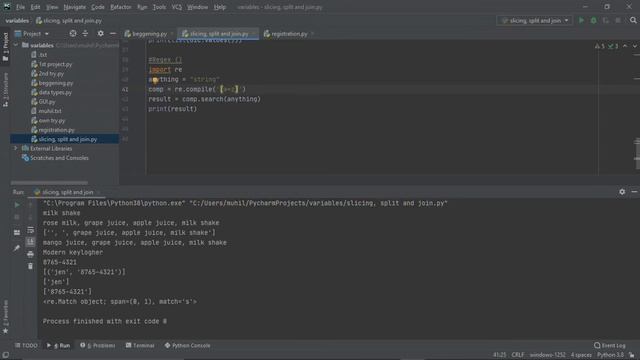Toggle scroll to end in Run console

[x=31, y=242]
